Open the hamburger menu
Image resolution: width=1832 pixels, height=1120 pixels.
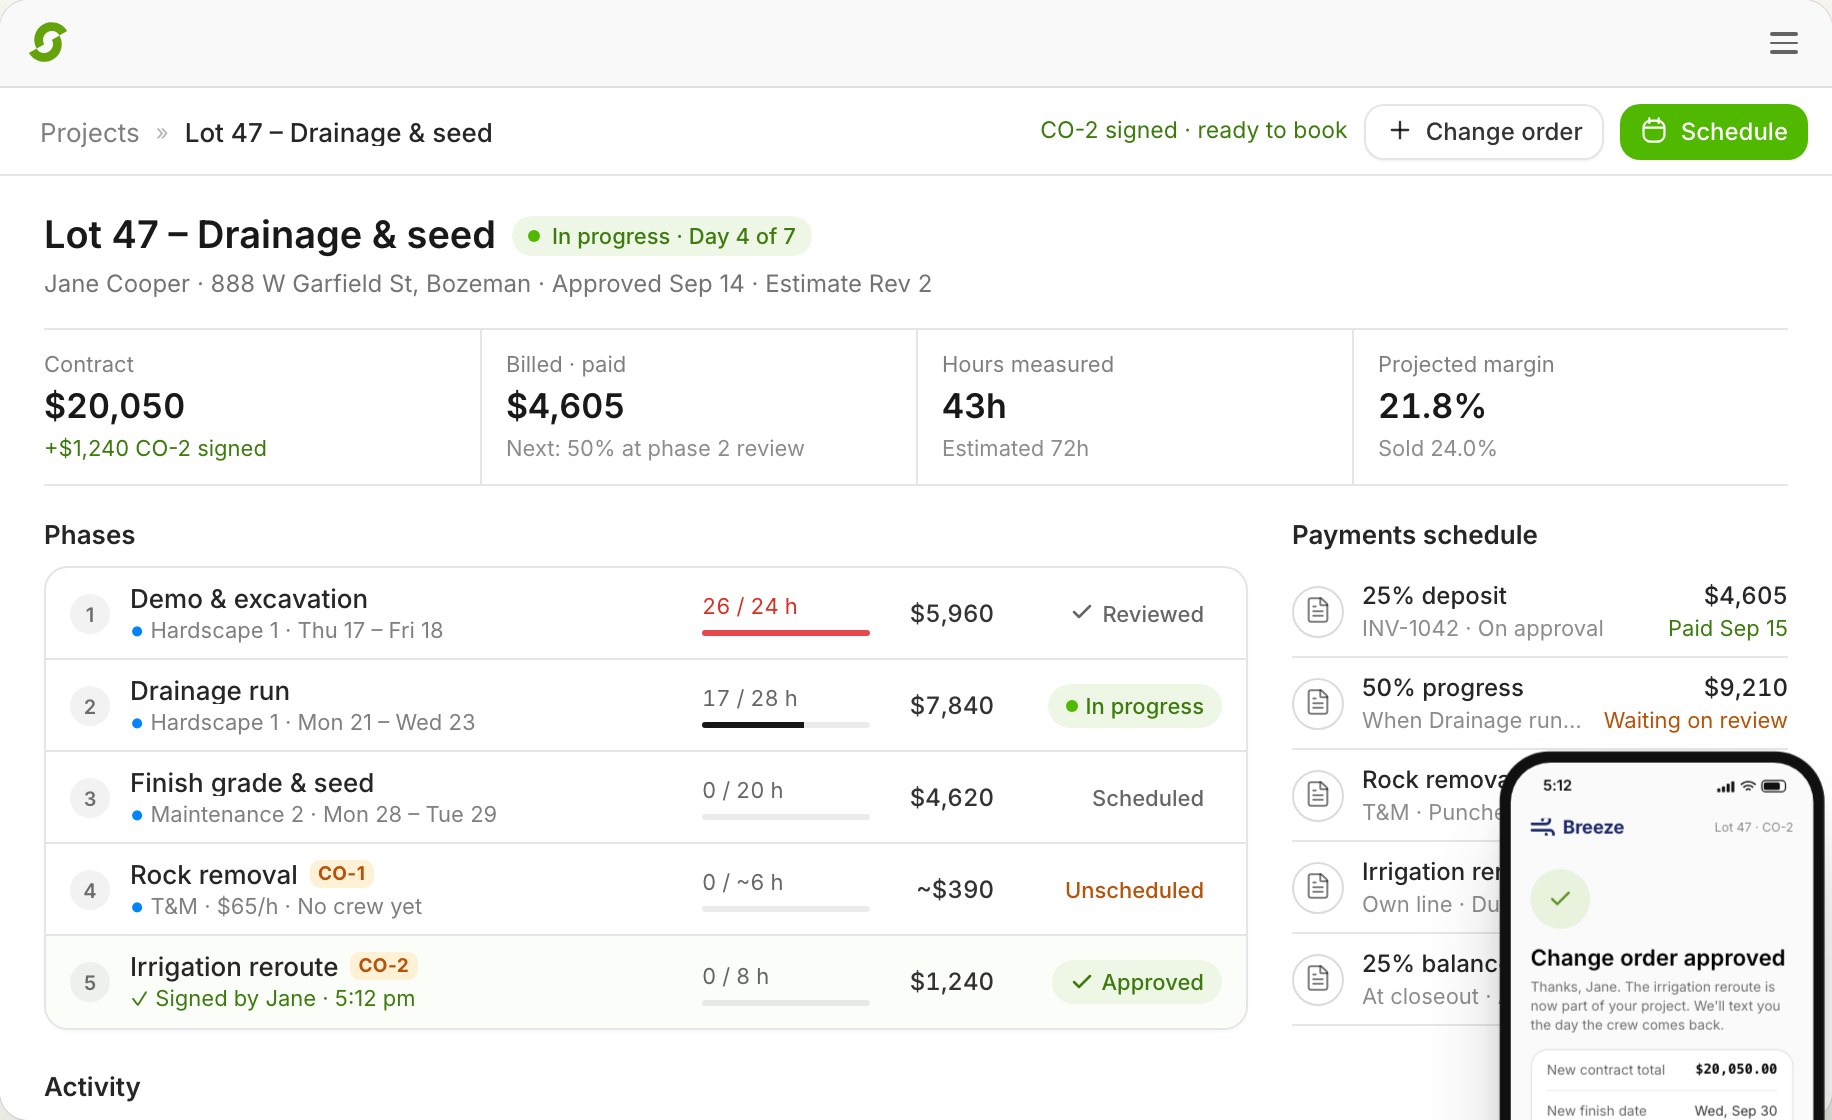tap(1783, 43)
